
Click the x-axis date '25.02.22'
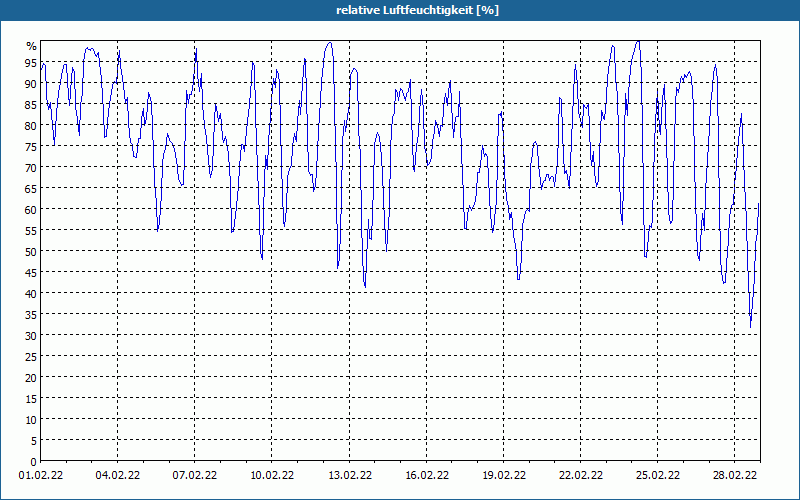(x=658, y=475)
